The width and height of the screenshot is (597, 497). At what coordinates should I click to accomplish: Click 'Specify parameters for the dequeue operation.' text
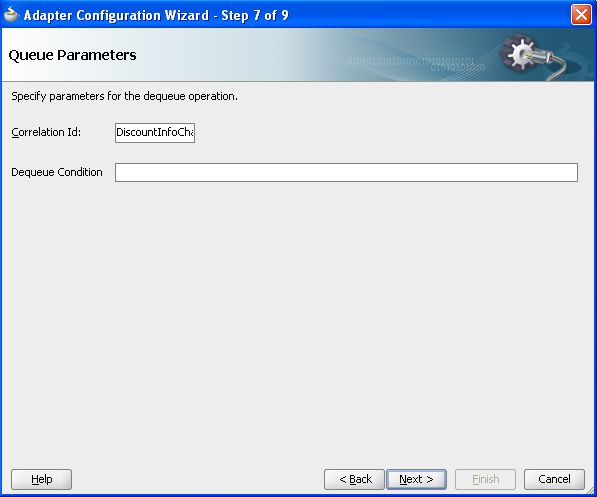pos(125,96)
